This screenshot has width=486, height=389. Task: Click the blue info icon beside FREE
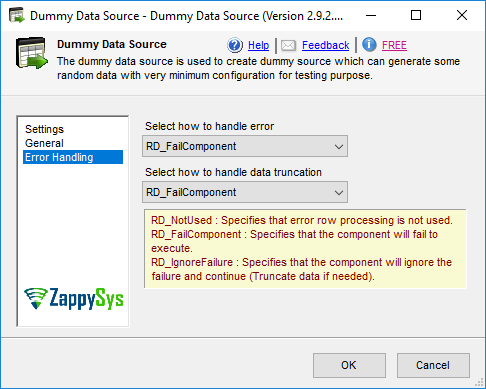pos(369,45)
